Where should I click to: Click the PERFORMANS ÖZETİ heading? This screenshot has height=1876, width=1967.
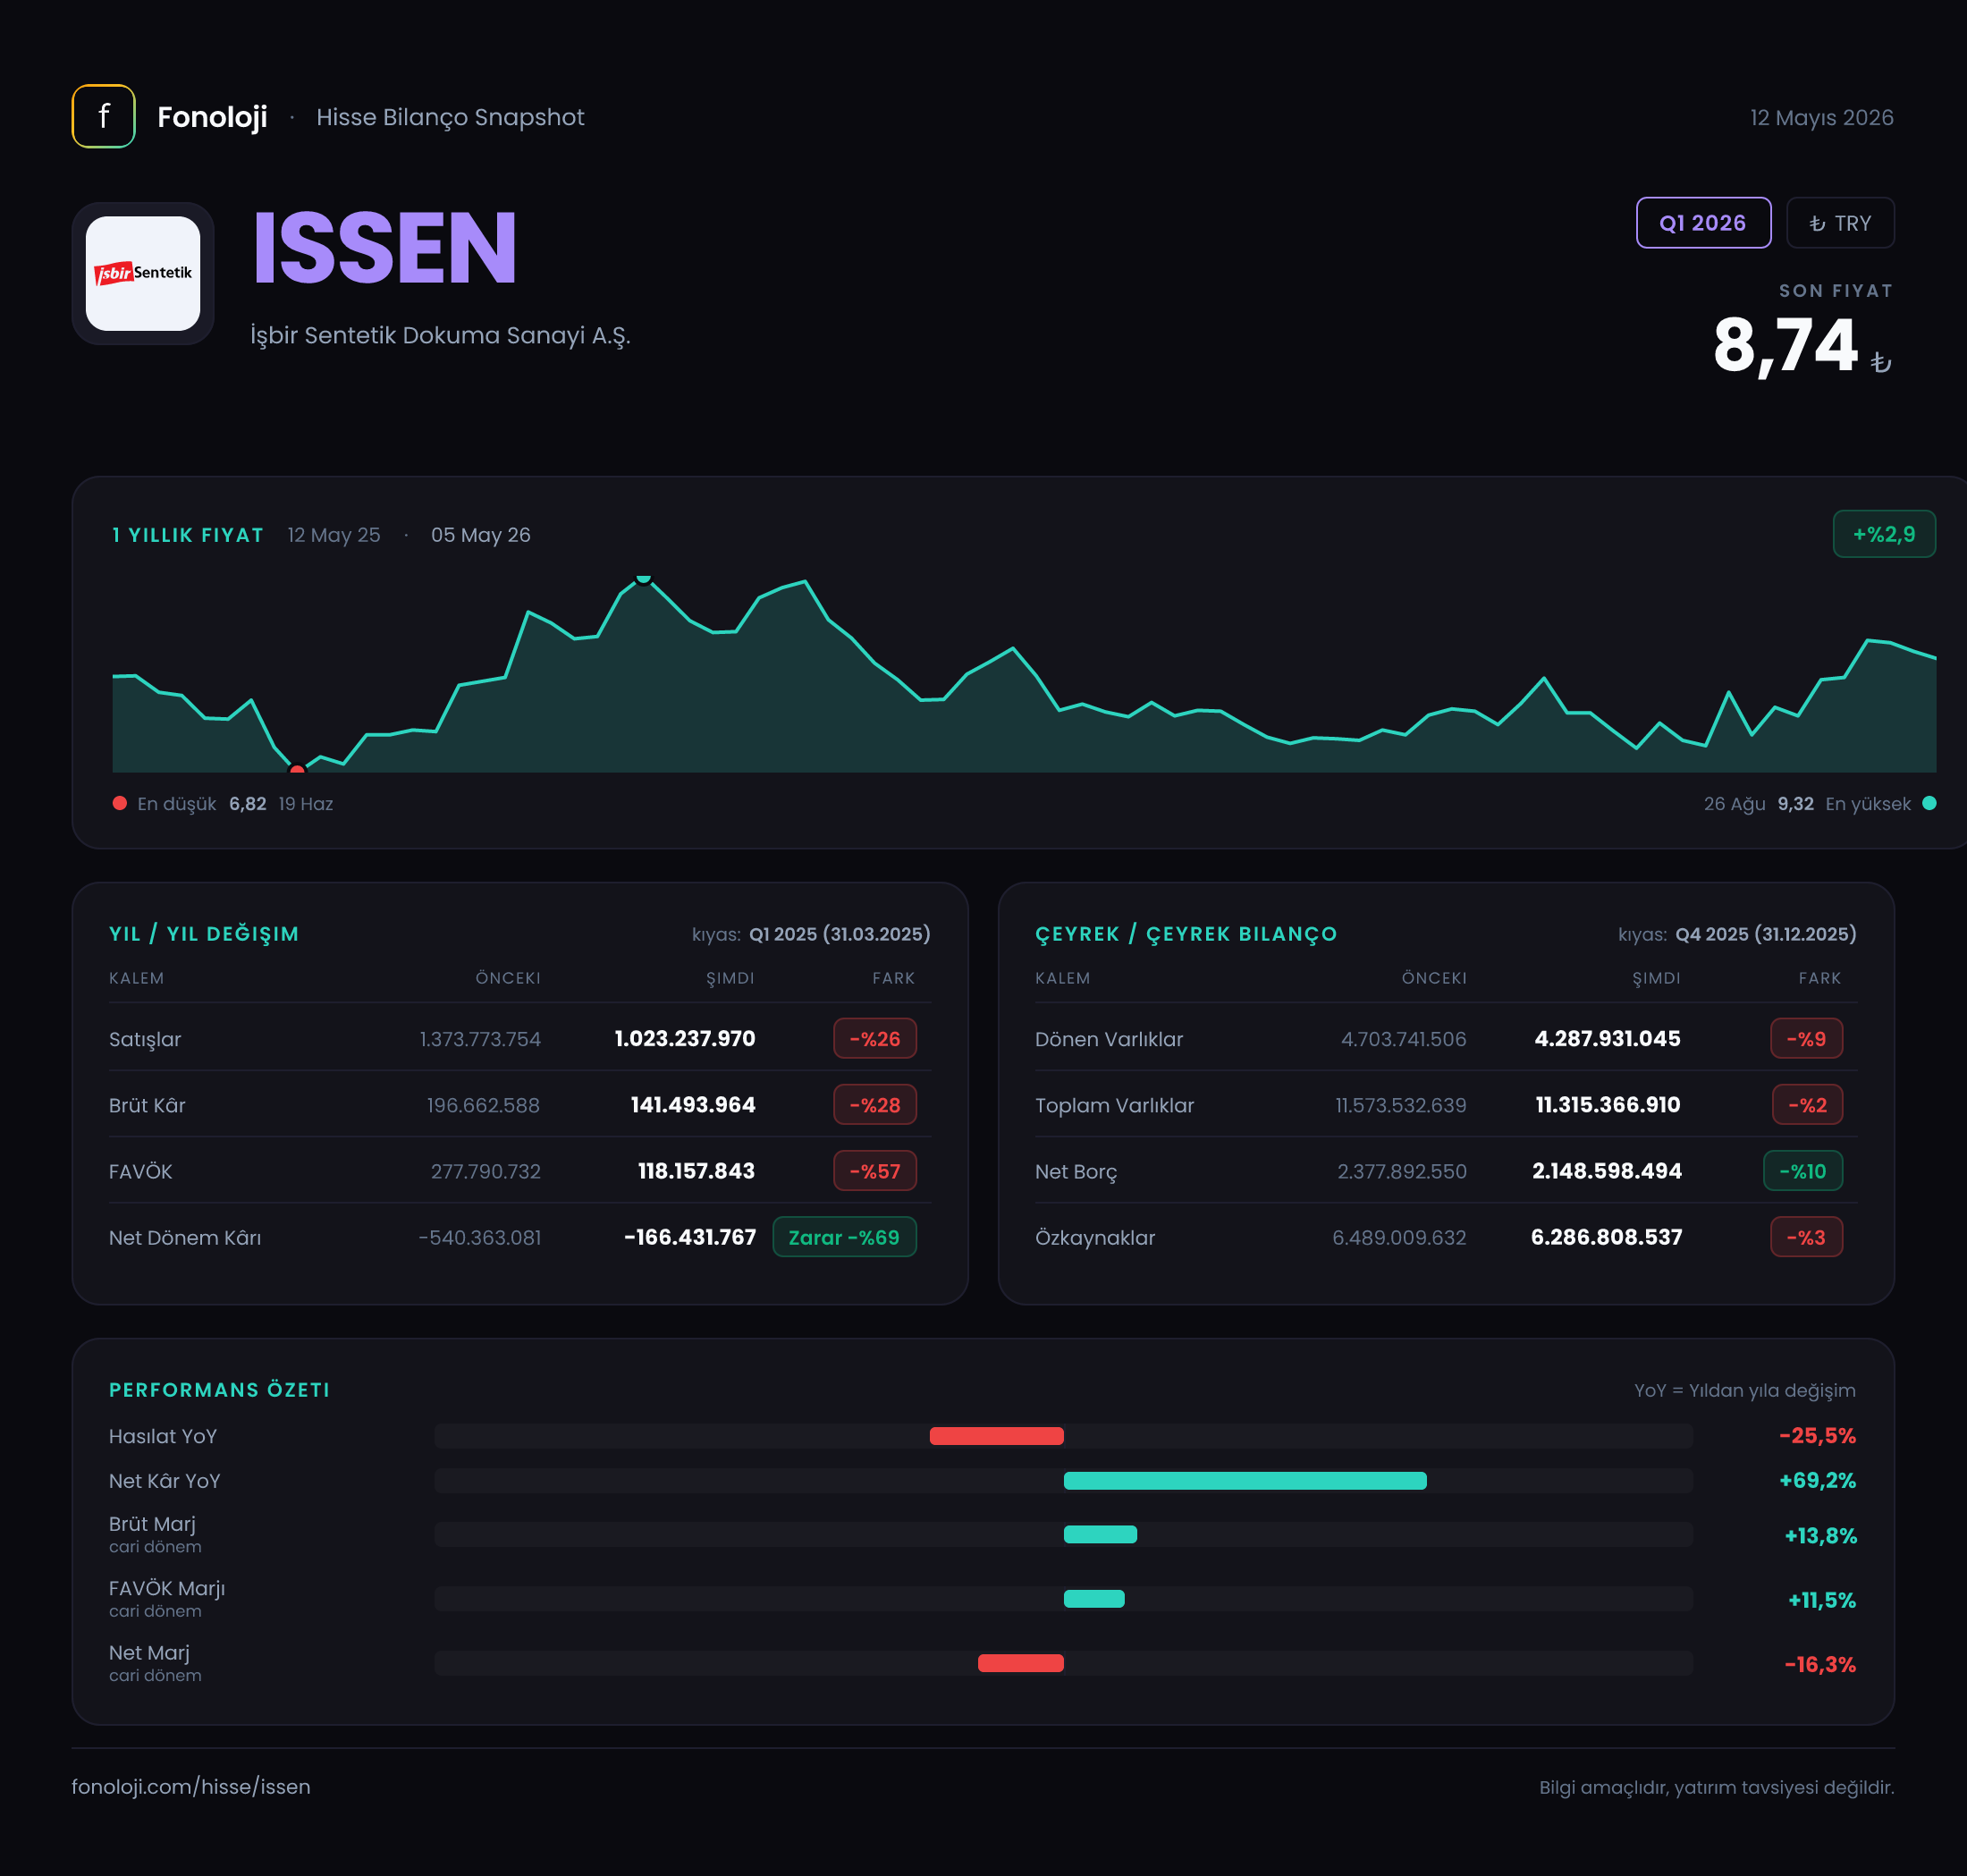[219, 1389]
